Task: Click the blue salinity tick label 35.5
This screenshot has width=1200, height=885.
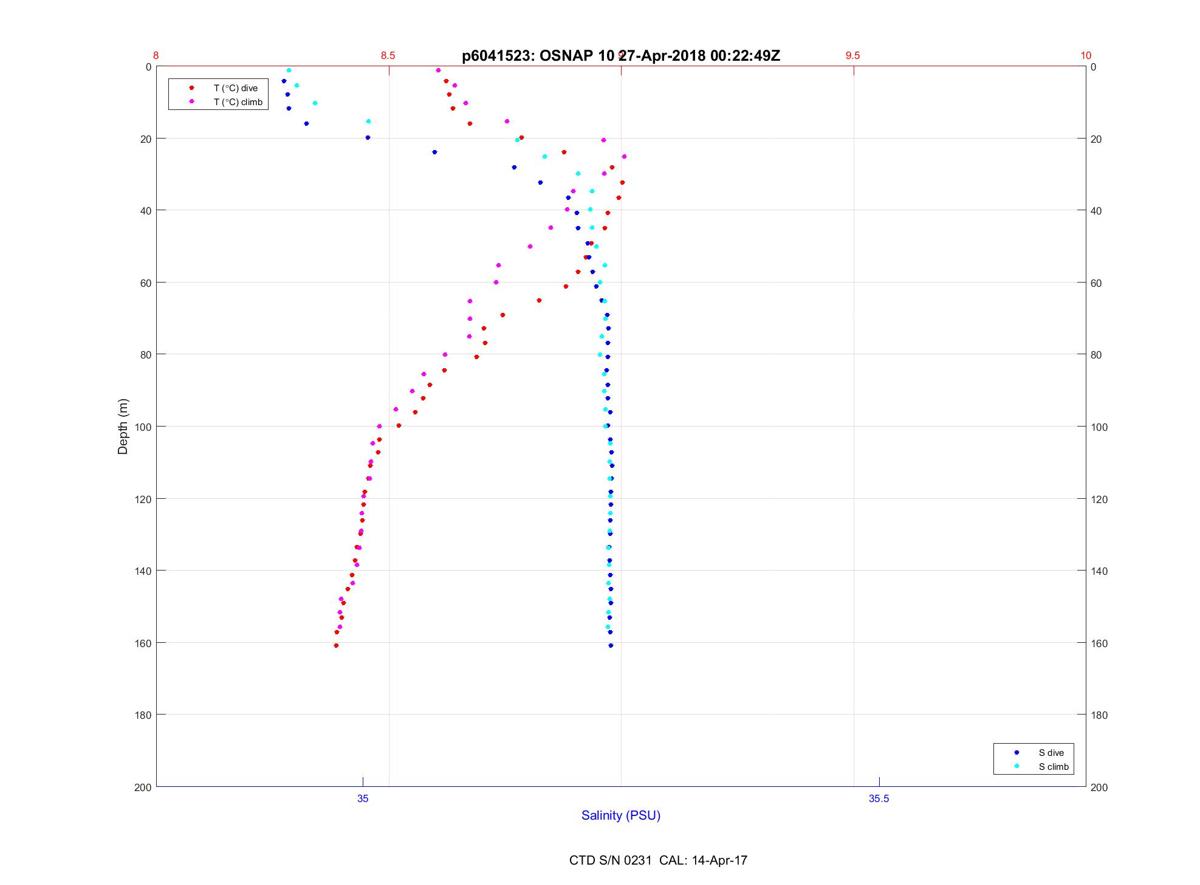Action: coord(879,798)
